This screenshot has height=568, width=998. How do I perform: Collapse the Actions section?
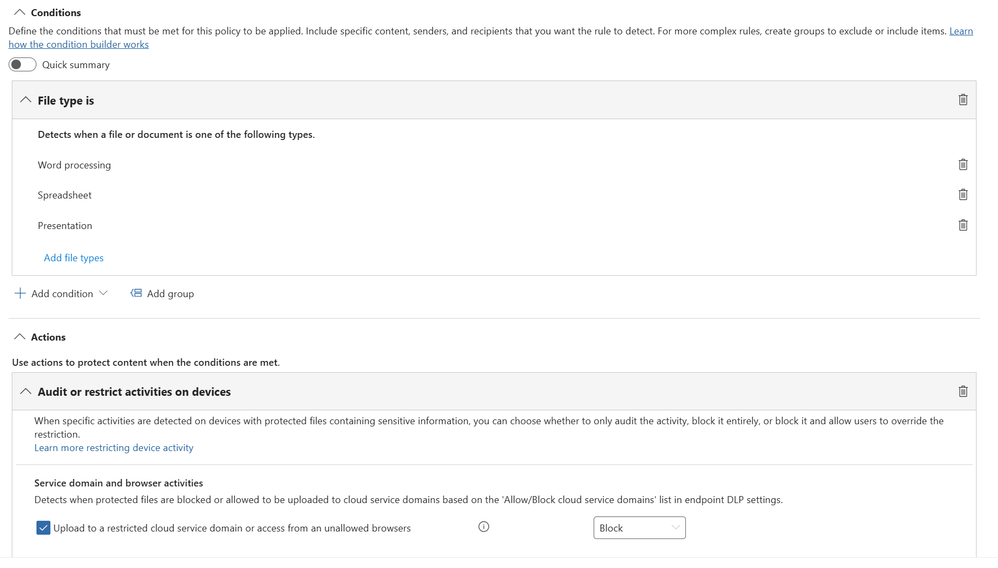[x=19, y=337]
